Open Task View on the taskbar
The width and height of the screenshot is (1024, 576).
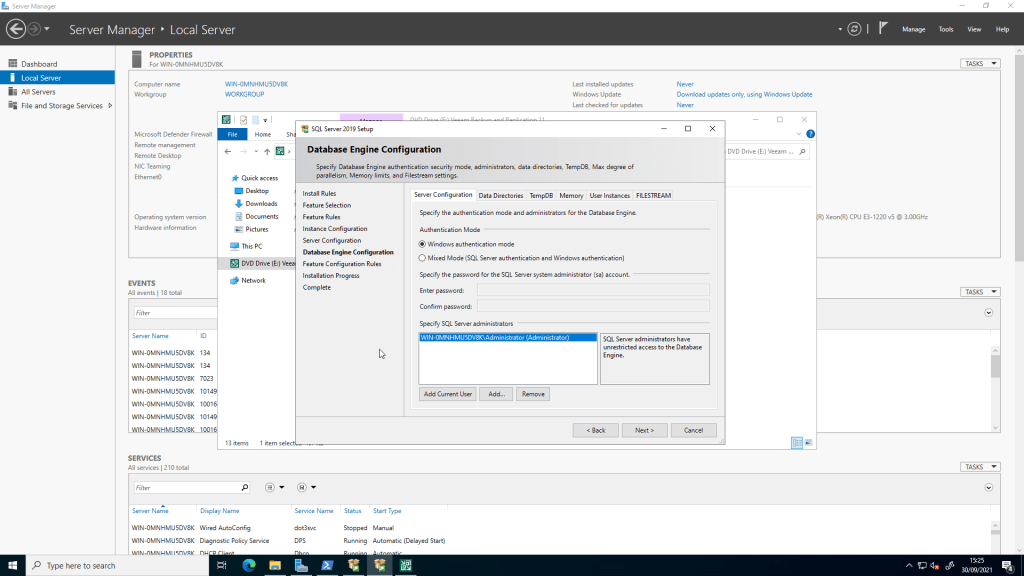click(x=222, y=565)
